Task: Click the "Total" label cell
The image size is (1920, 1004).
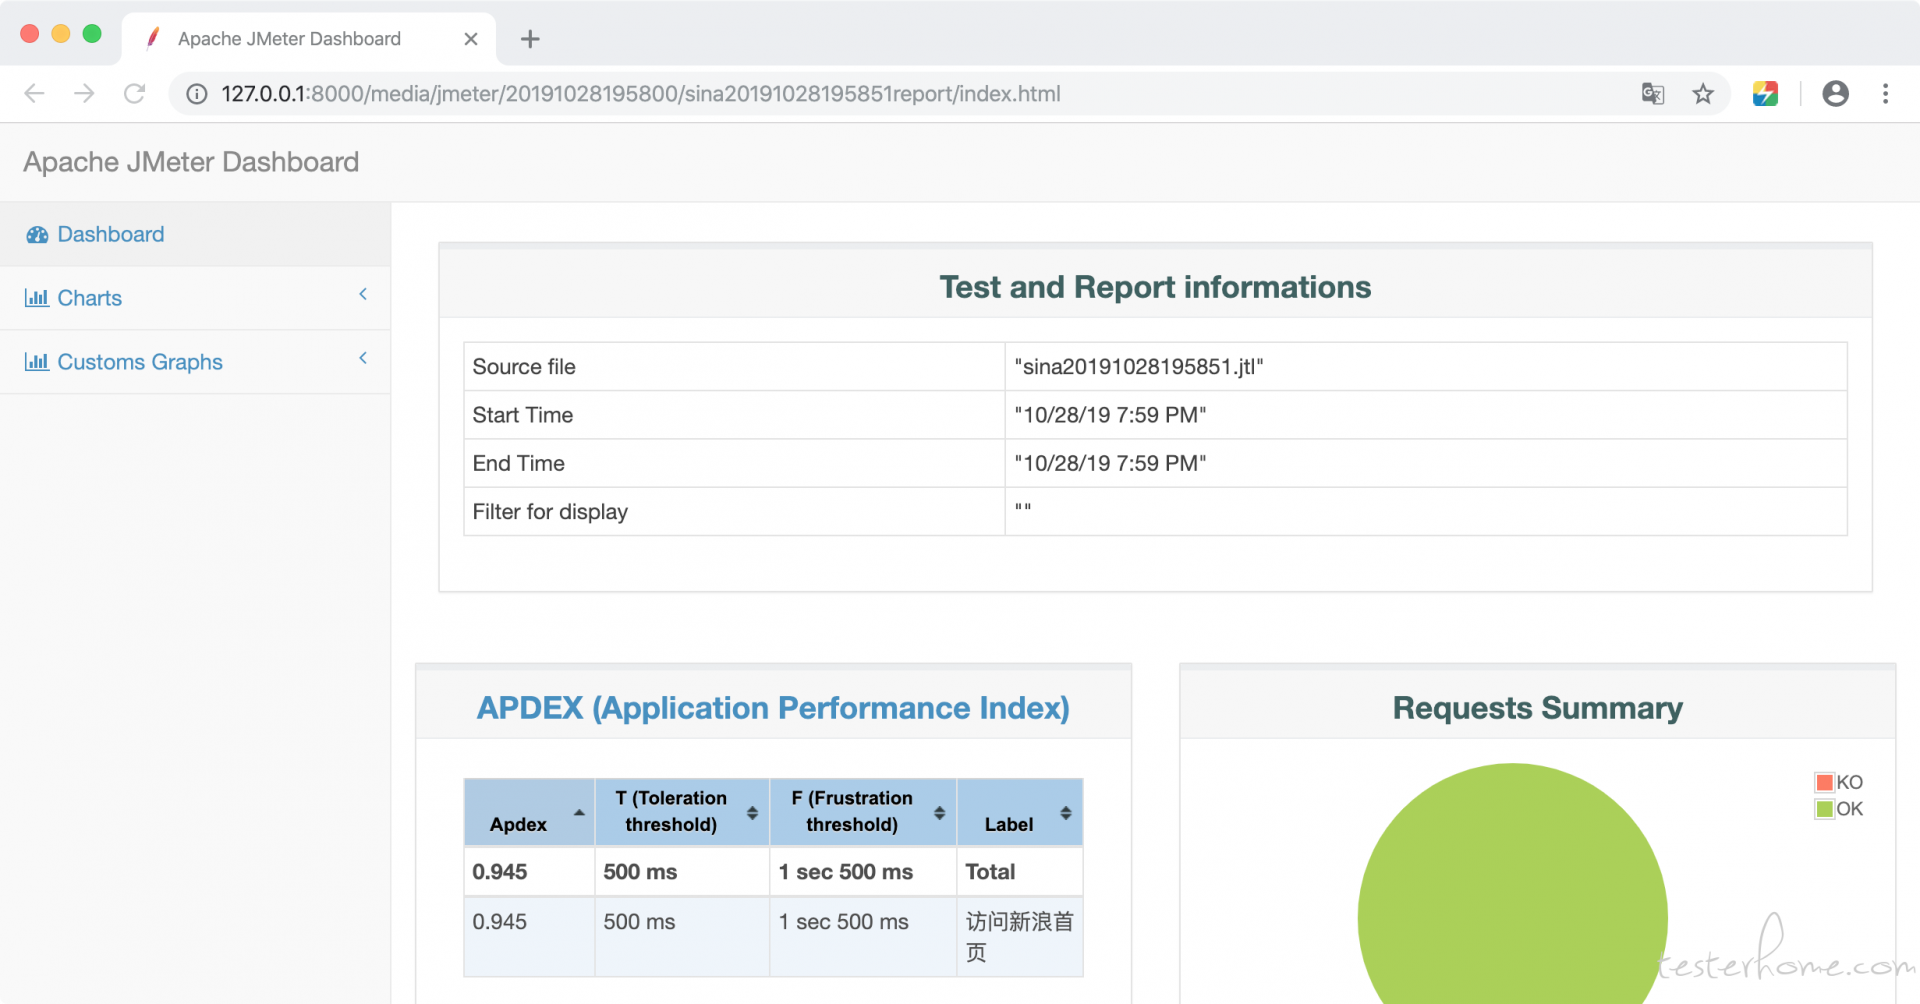Action: coord(1020,872)
